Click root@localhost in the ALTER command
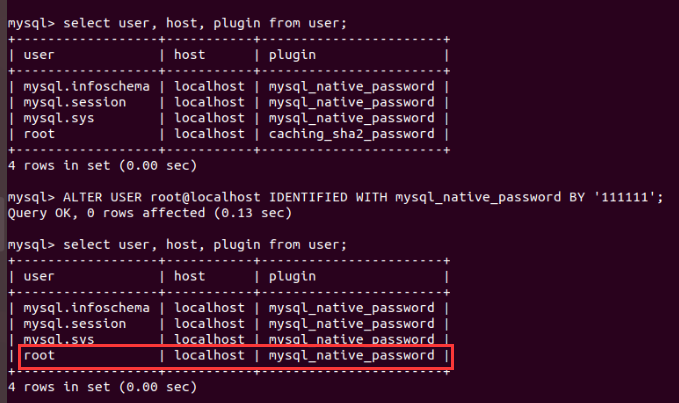Image resolution: width=679 pixels, height=403 pixels. click(205, 197)
